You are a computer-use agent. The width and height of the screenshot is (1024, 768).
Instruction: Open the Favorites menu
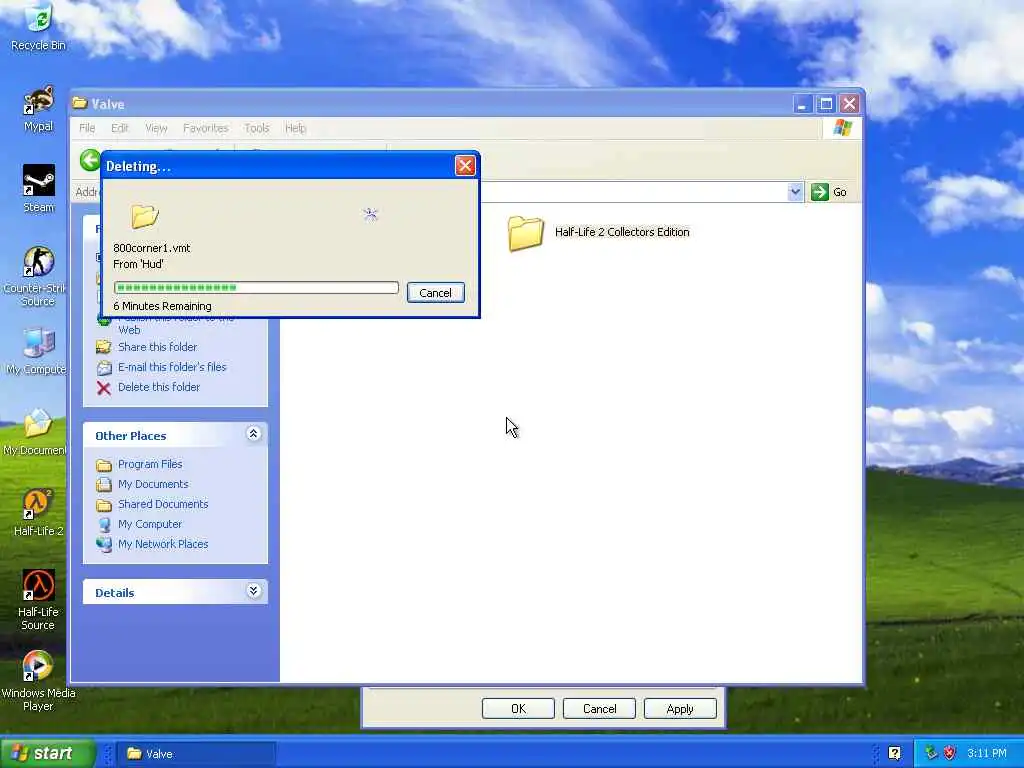[x=206, y=128]
